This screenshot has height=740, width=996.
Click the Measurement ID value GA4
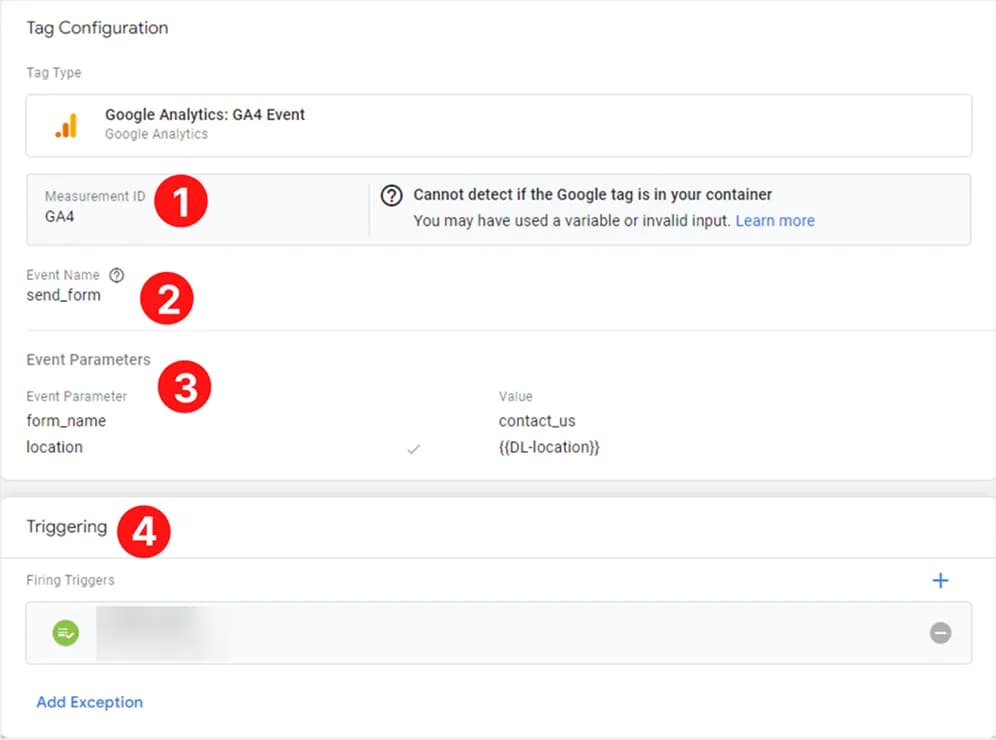pyautogui.click(x=60, y=217)
